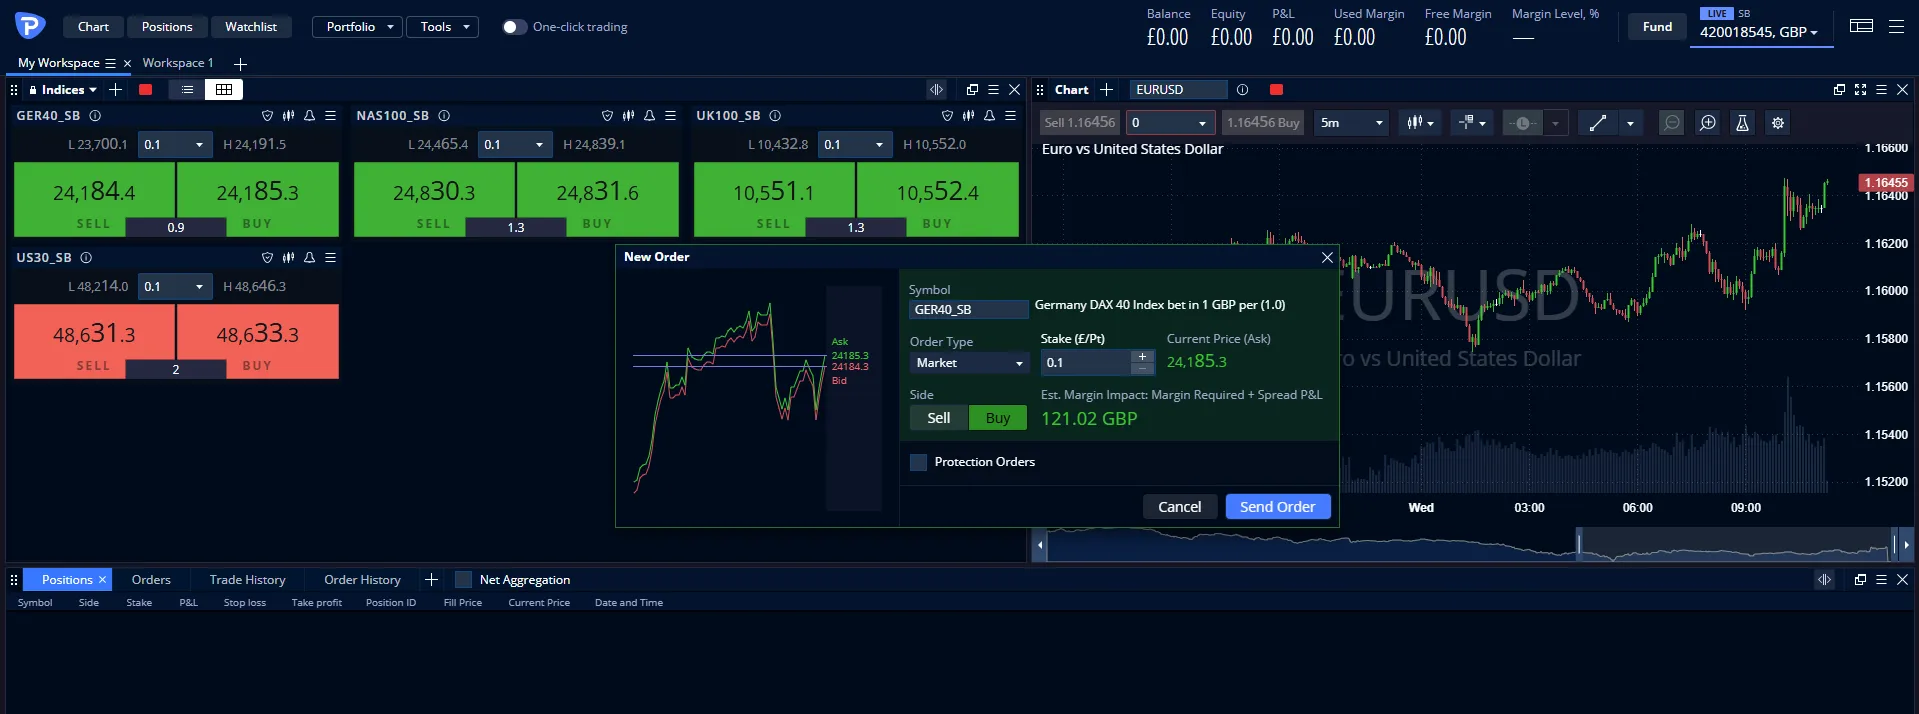Open GER40_SB stake size dropdown
1919x714 pixels.
[x=175, y=145]
